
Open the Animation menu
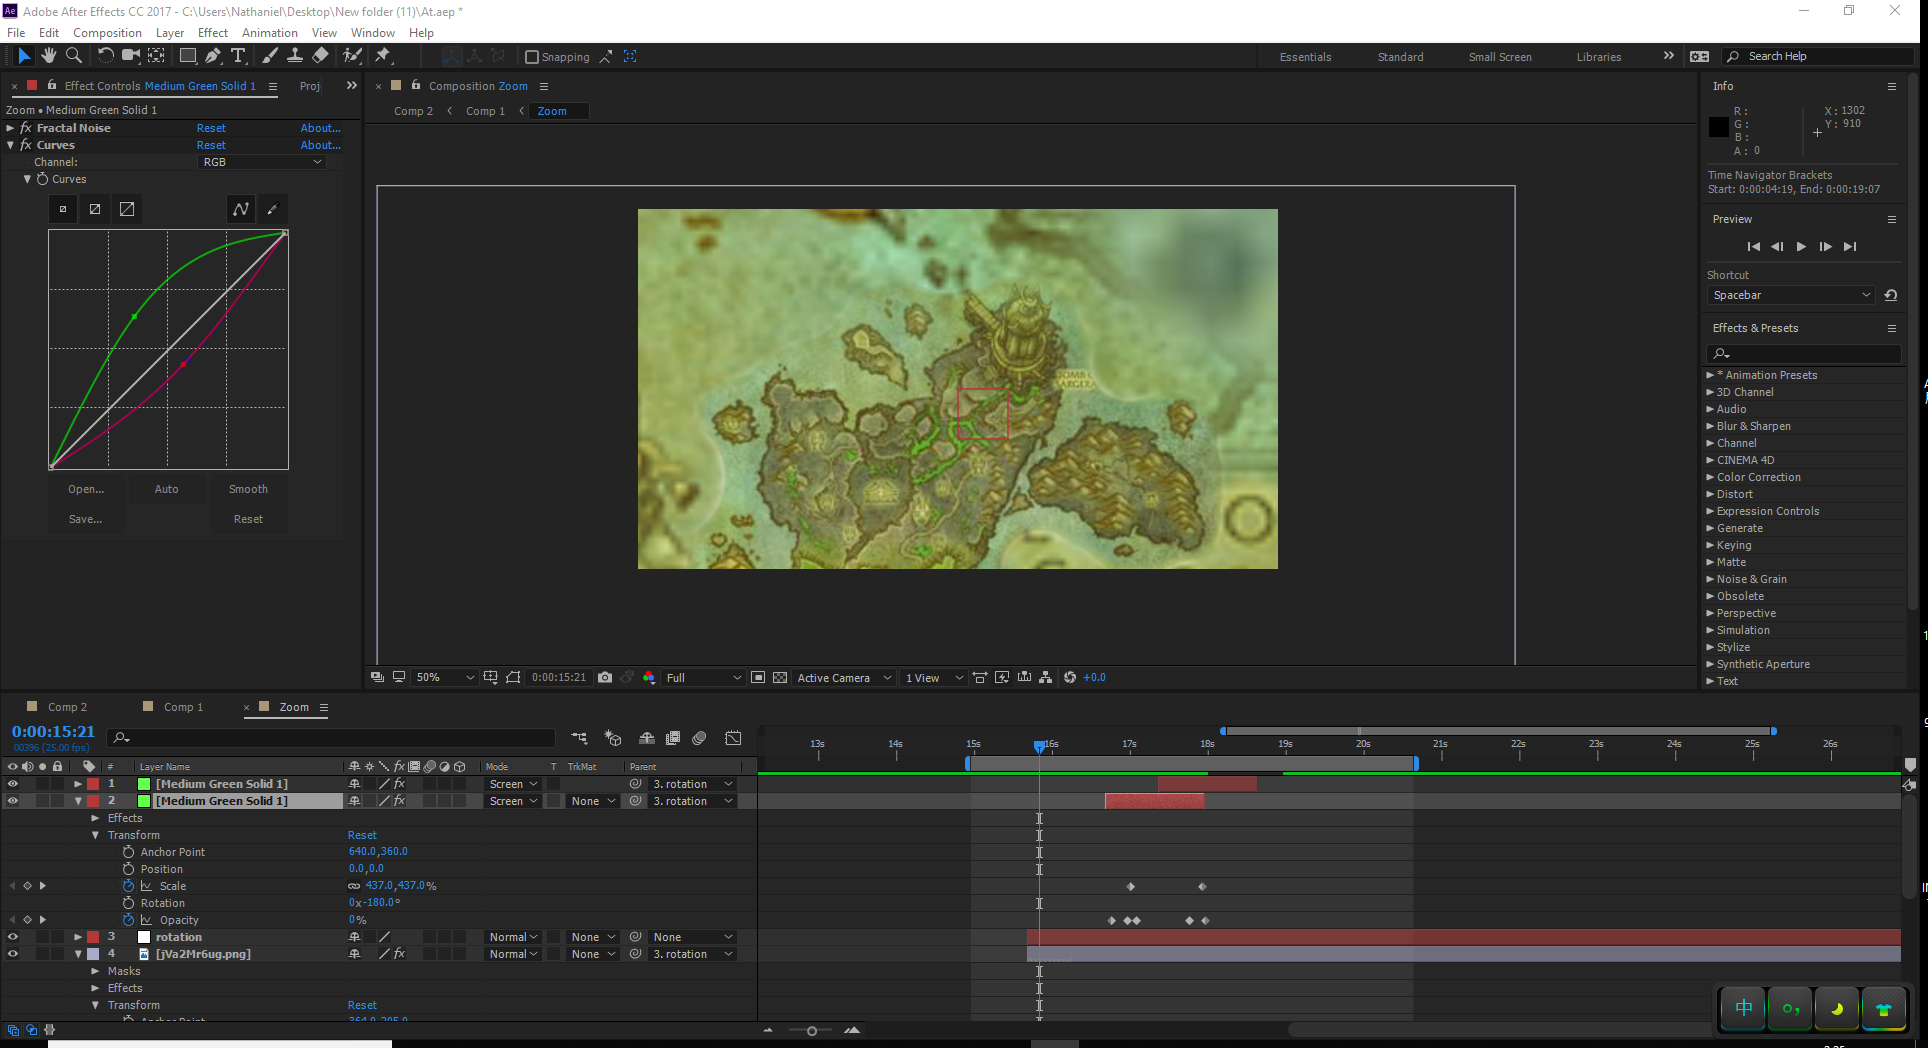click(269, 33)
